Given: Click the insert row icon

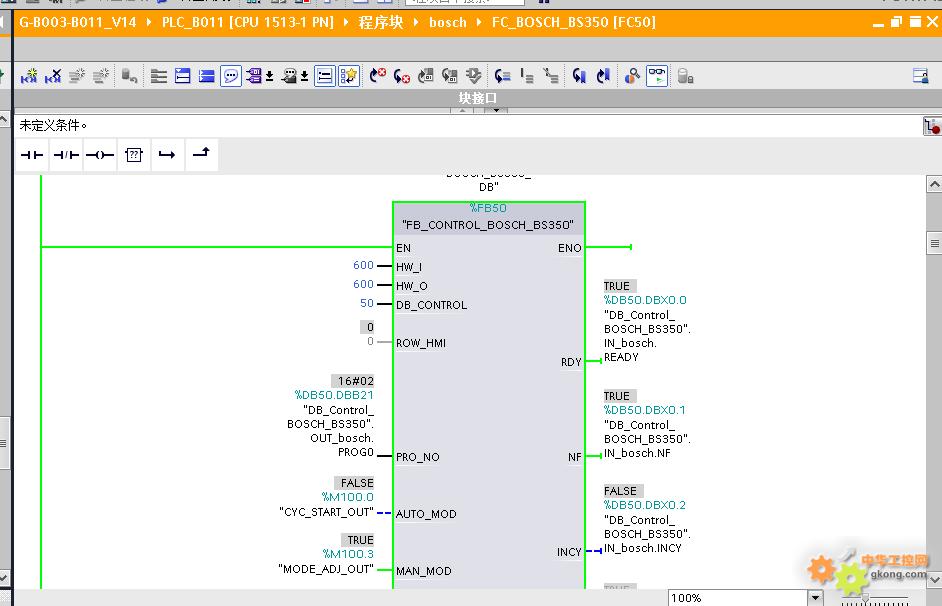Looking at the screenshot, I should [x=77, y=76].
